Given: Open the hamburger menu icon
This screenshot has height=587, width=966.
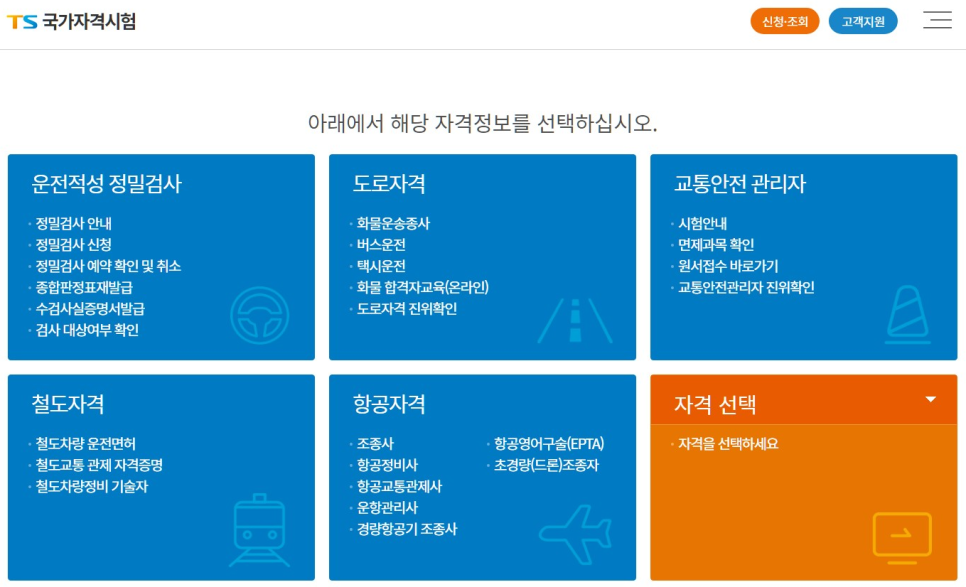Looking at the screenshot, I should click(937, 20).
